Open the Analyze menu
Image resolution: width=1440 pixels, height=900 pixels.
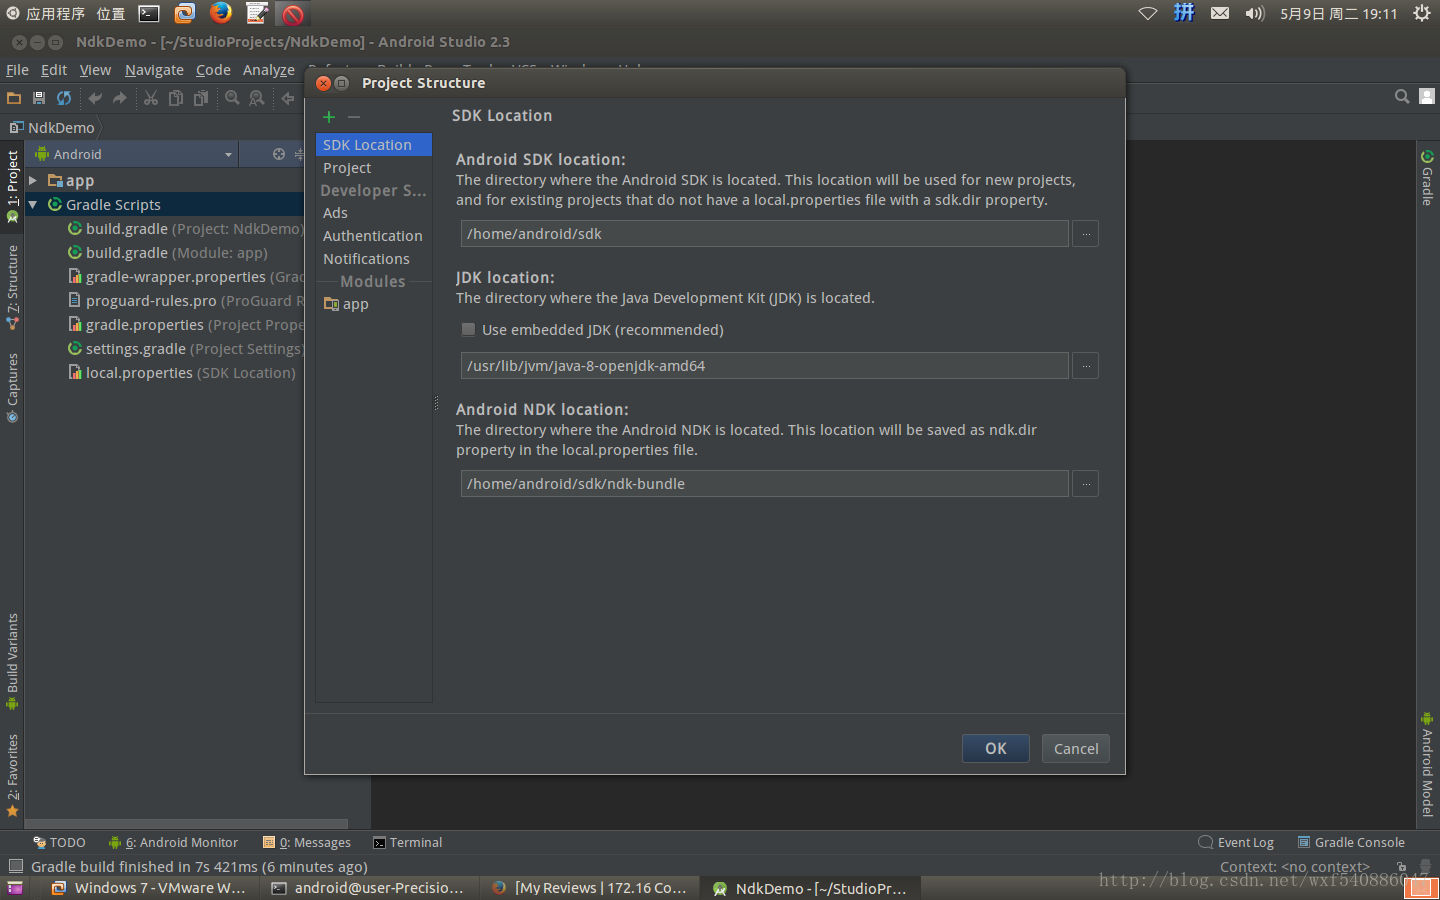tap(269, 70)
